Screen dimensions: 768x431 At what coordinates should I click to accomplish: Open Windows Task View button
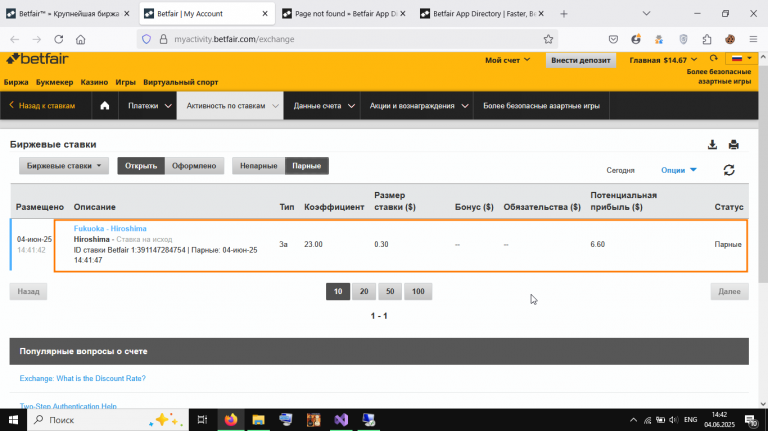(x=202, y=420)
